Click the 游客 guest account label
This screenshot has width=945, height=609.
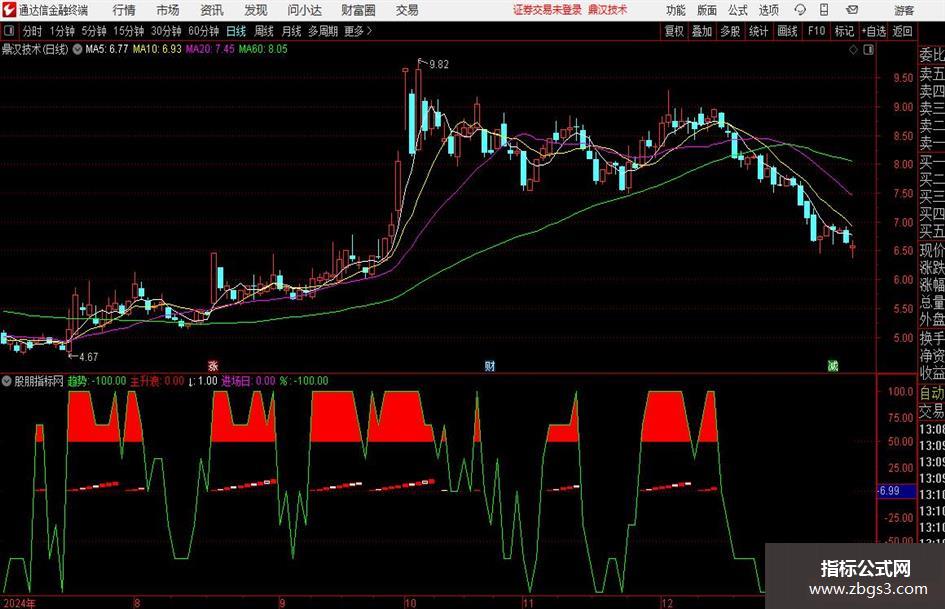coord(904,10)
